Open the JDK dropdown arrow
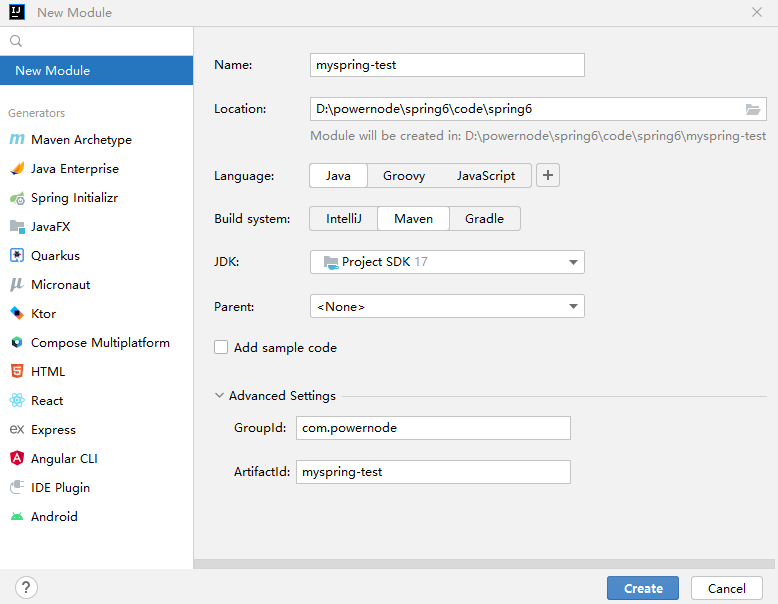Viewport: 778px width, 604px height. 573,262
